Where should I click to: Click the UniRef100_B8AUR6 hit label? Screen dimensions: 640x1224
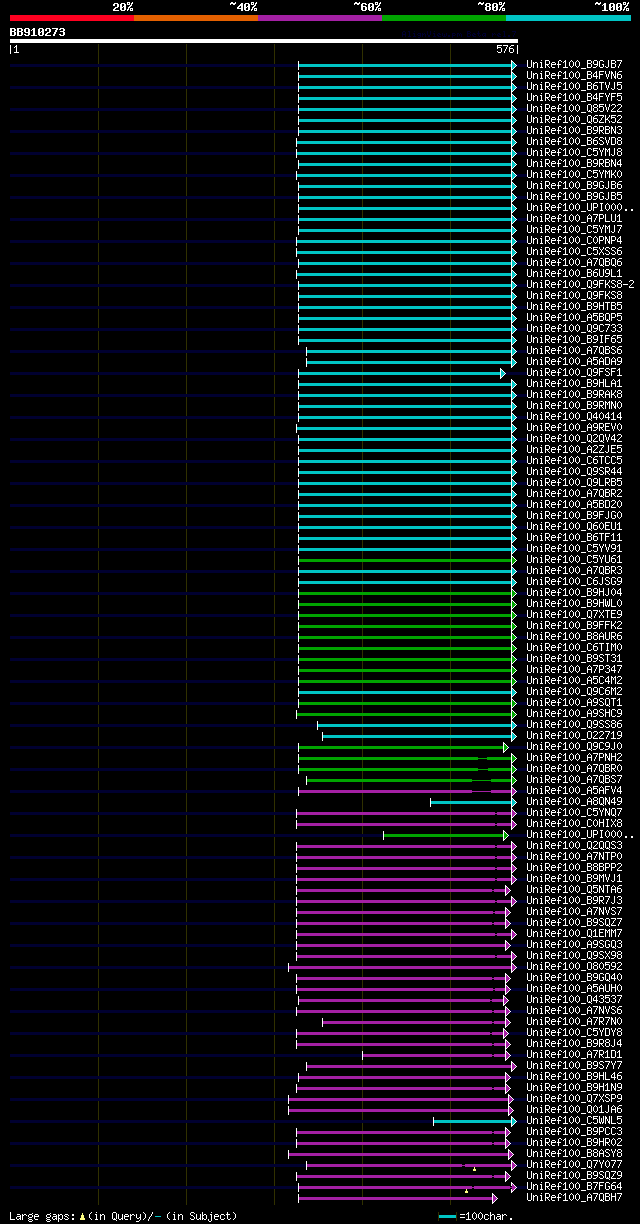pos(574,636)
